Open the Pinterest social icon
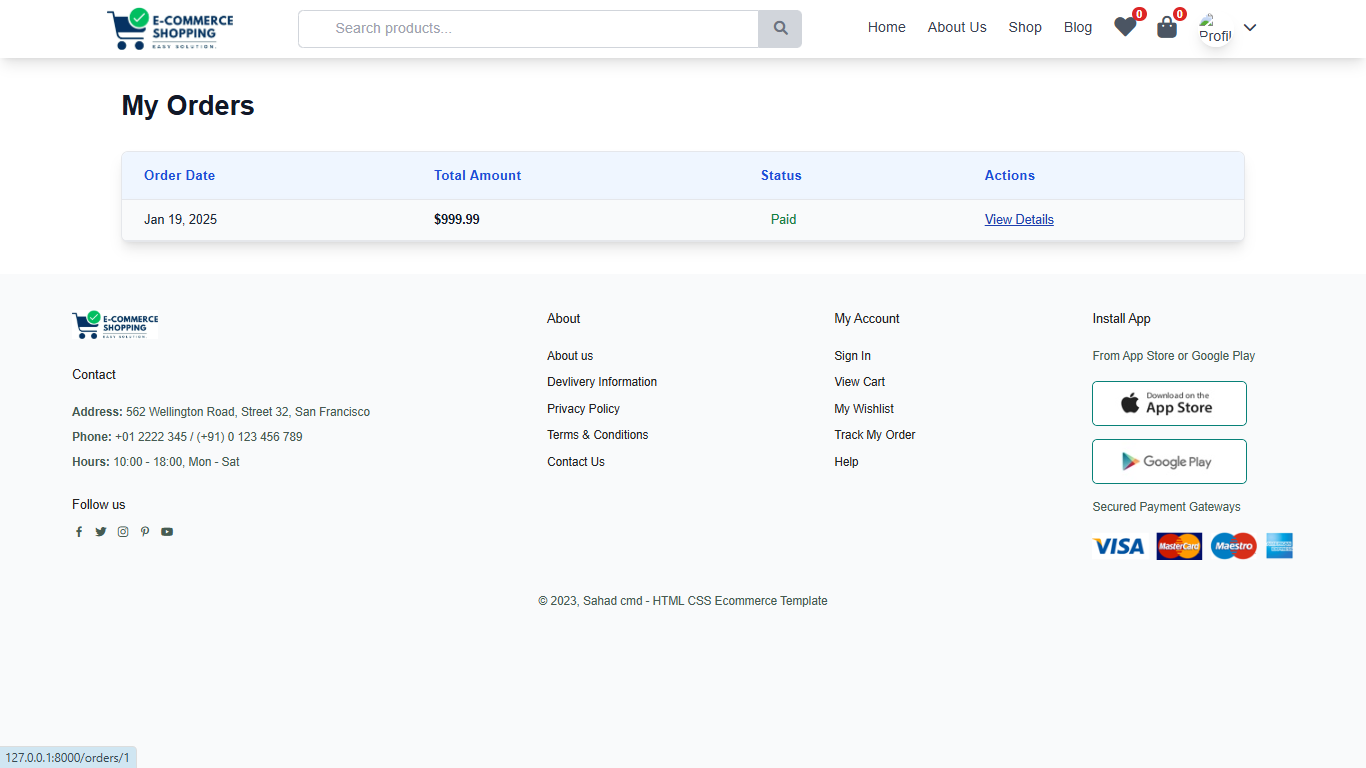 click(145, 532)
